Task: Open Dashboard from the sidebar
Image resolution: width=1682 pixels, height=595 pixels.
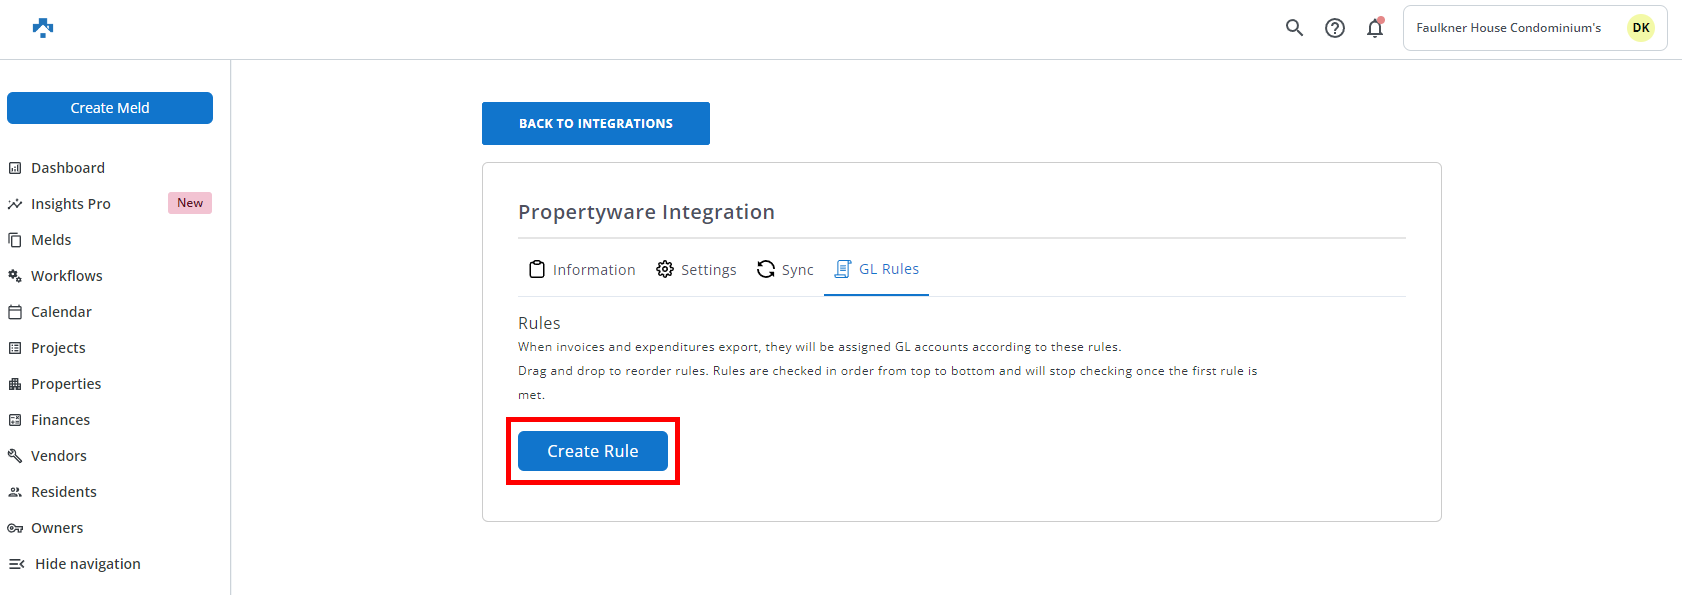Action: pyautogui.click(x=67, y=168)
